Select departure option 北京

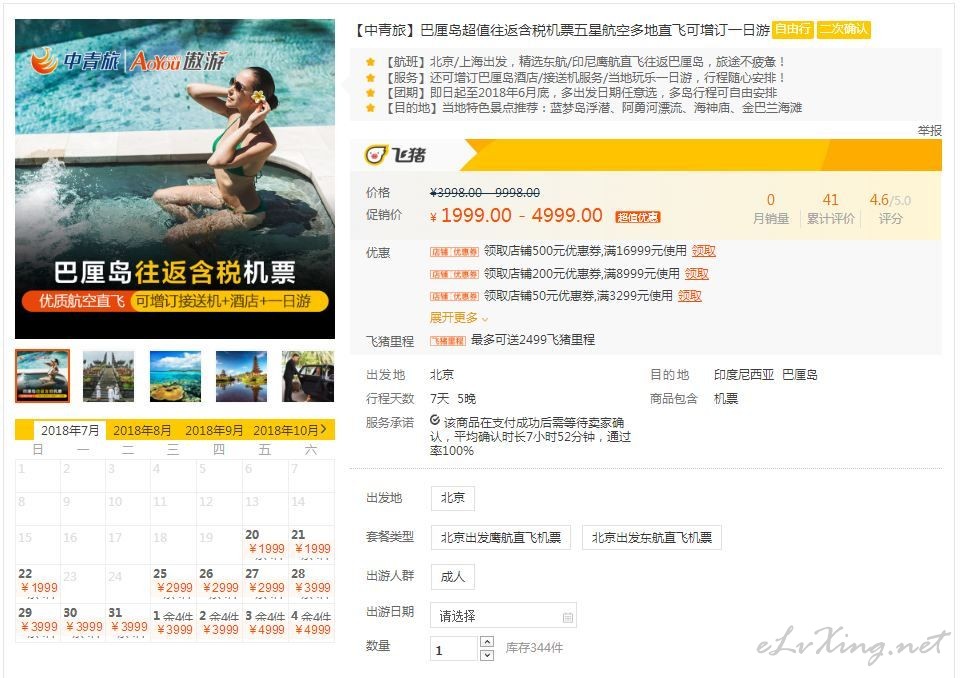click(x=452, y=498)
